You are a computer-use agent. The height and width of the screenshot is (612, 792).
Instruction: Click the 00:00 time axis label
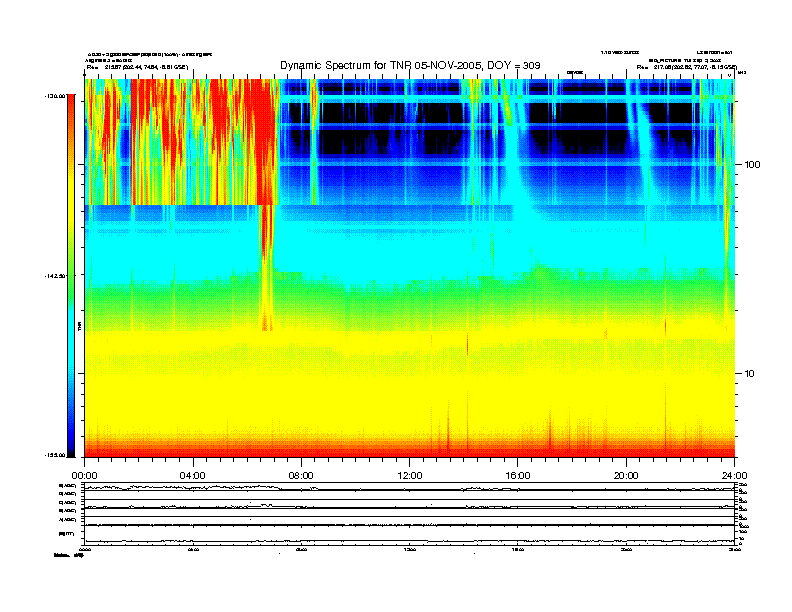click(84, 476)
